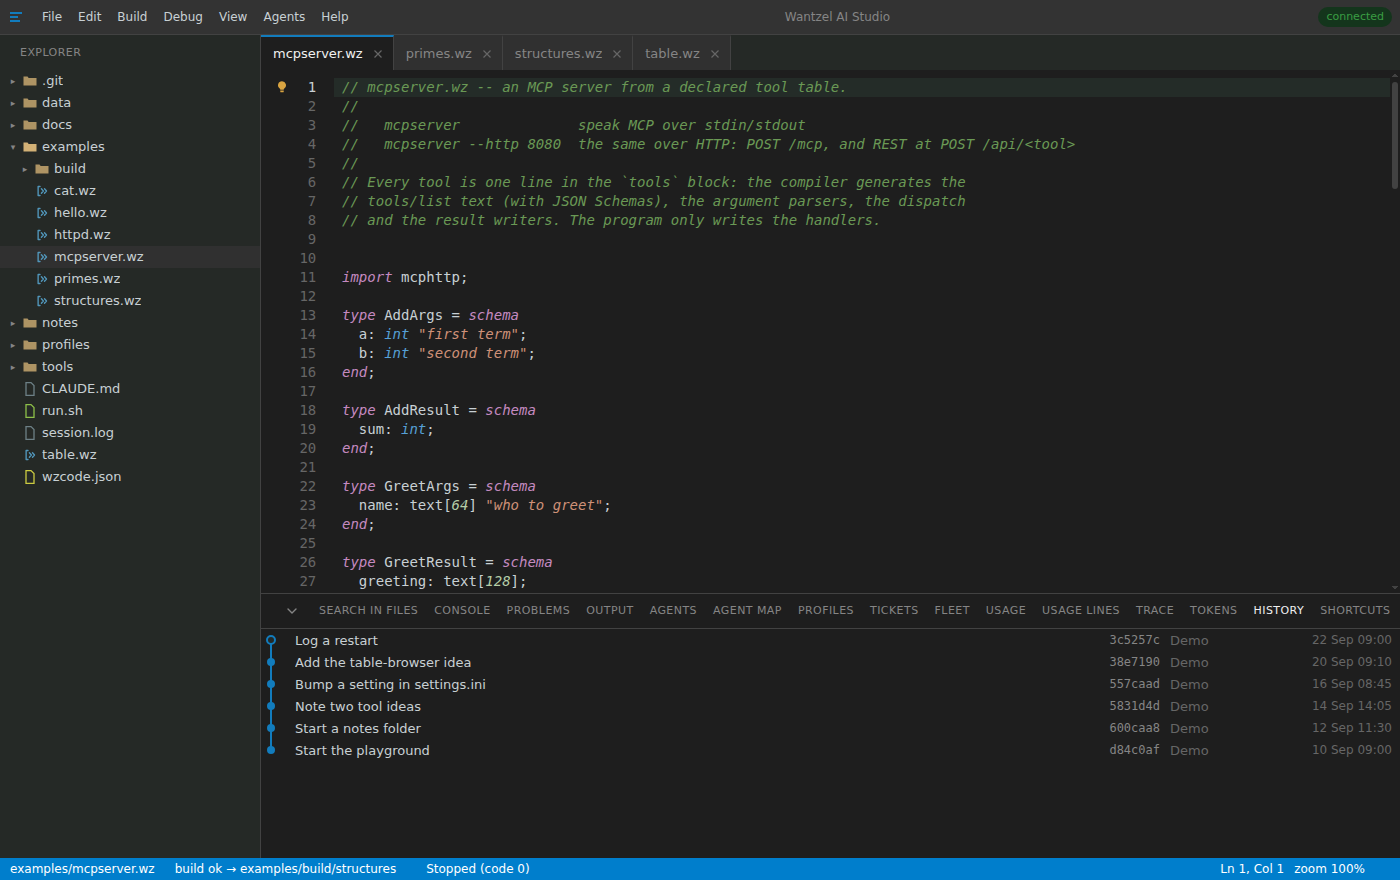The image size is (1400, 880).
Task: Click the file icon beside run.sh
Action: tap(30, 411)
